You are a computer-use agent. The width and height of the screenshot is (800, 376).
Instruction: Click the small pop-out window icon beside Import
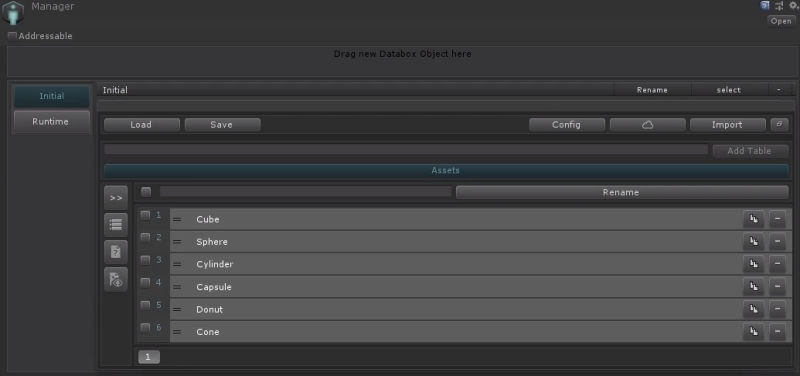coord(779,124)
